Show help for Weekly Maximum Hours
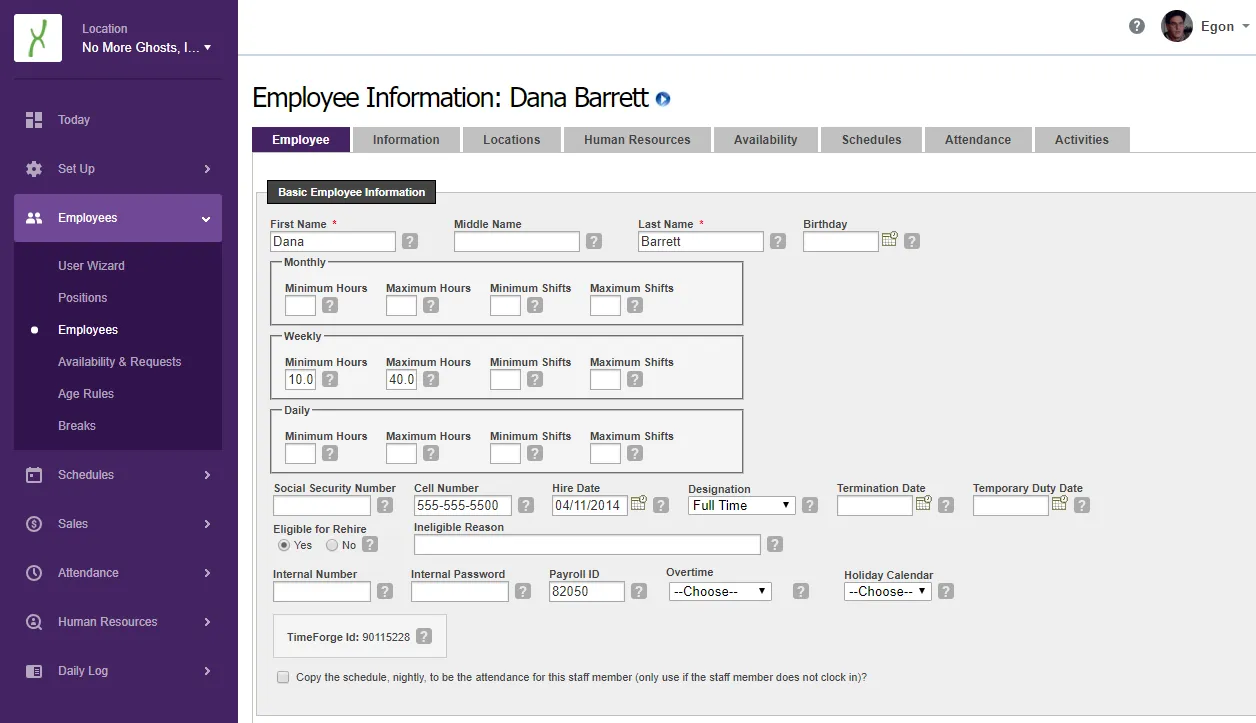This screenshot has height=723, width=1256. click(431, 379)
